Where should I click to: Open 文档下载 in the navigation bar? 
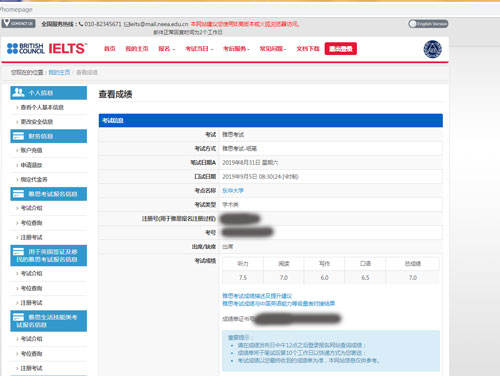pos(308,49)
